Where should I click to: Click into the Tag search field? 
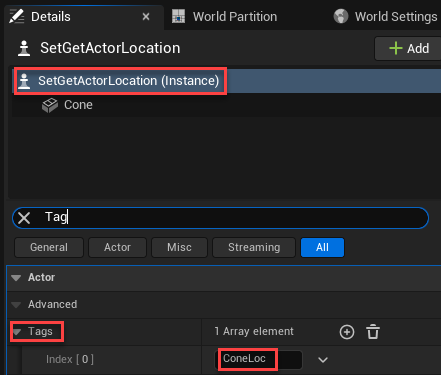click(x=220, y=218)
